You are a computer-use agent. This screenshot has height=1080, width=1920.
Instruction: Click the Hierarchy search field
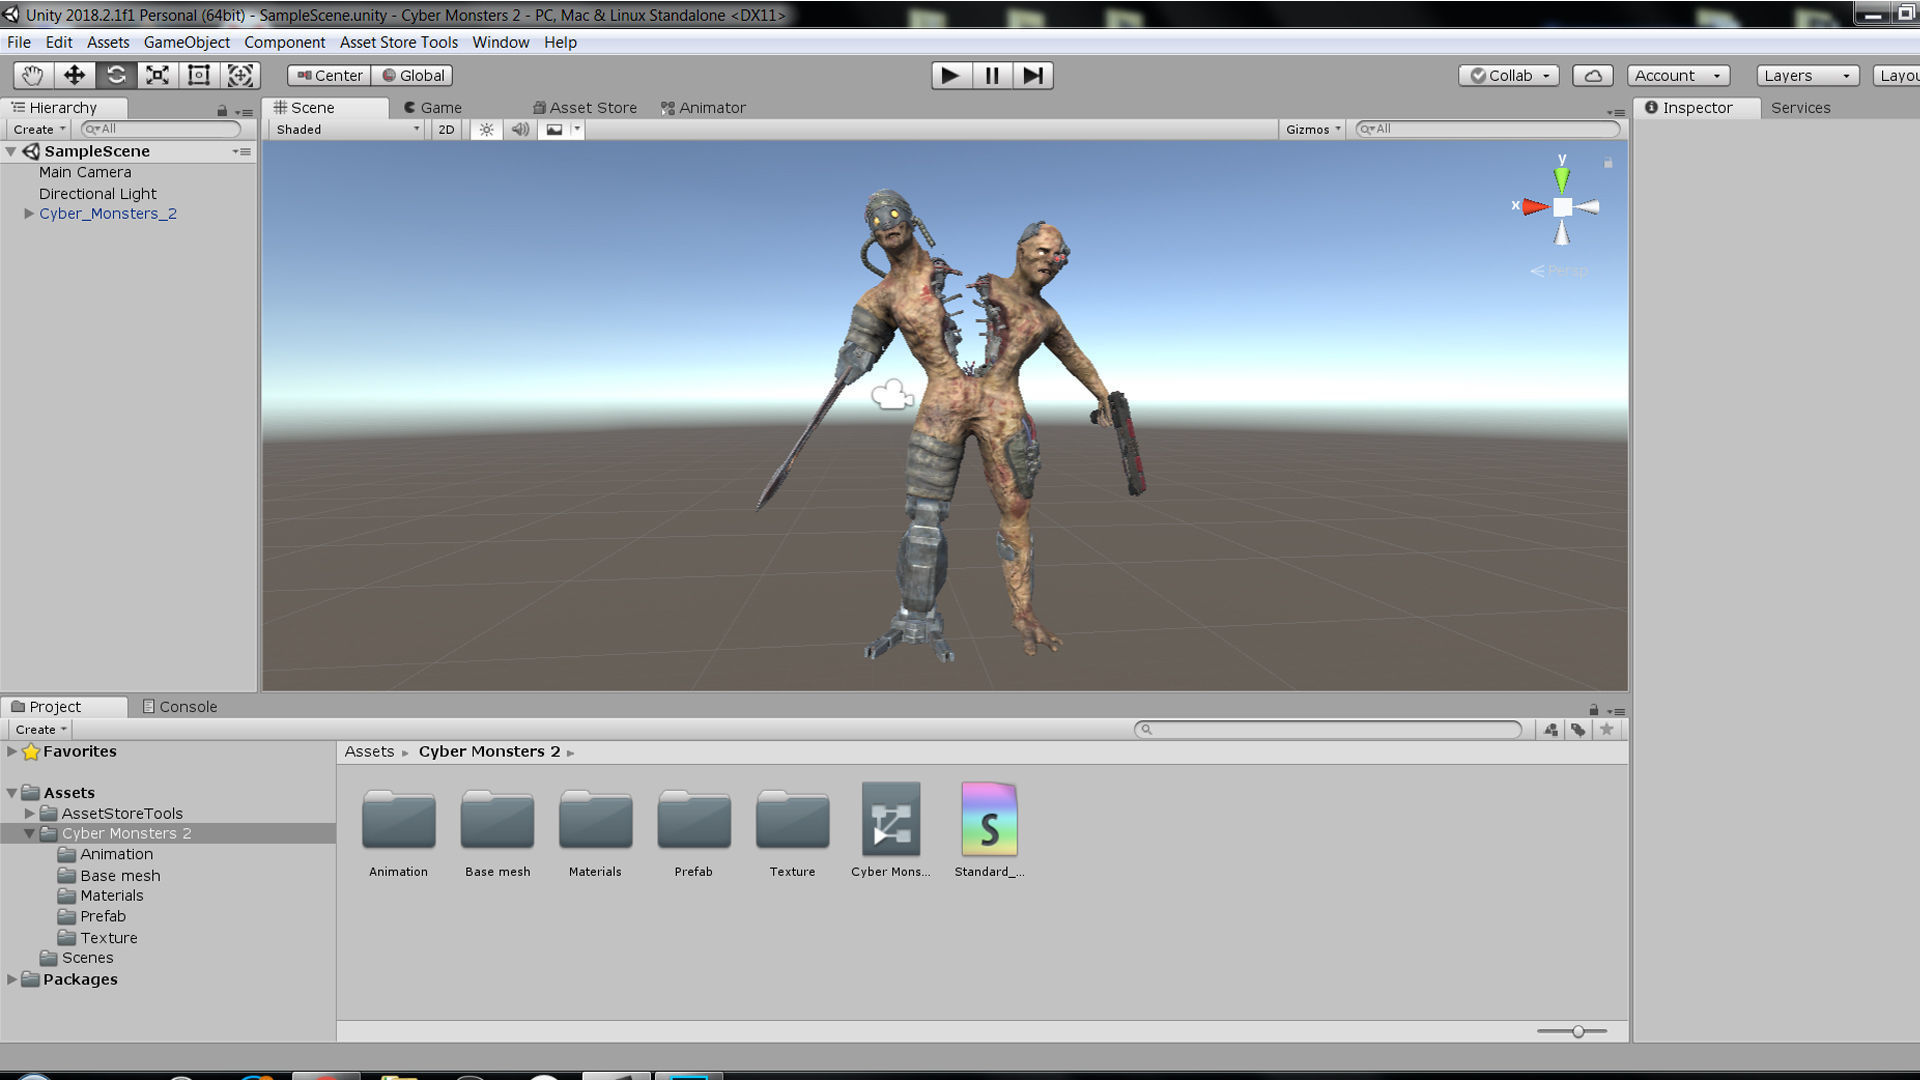(161, 129)
